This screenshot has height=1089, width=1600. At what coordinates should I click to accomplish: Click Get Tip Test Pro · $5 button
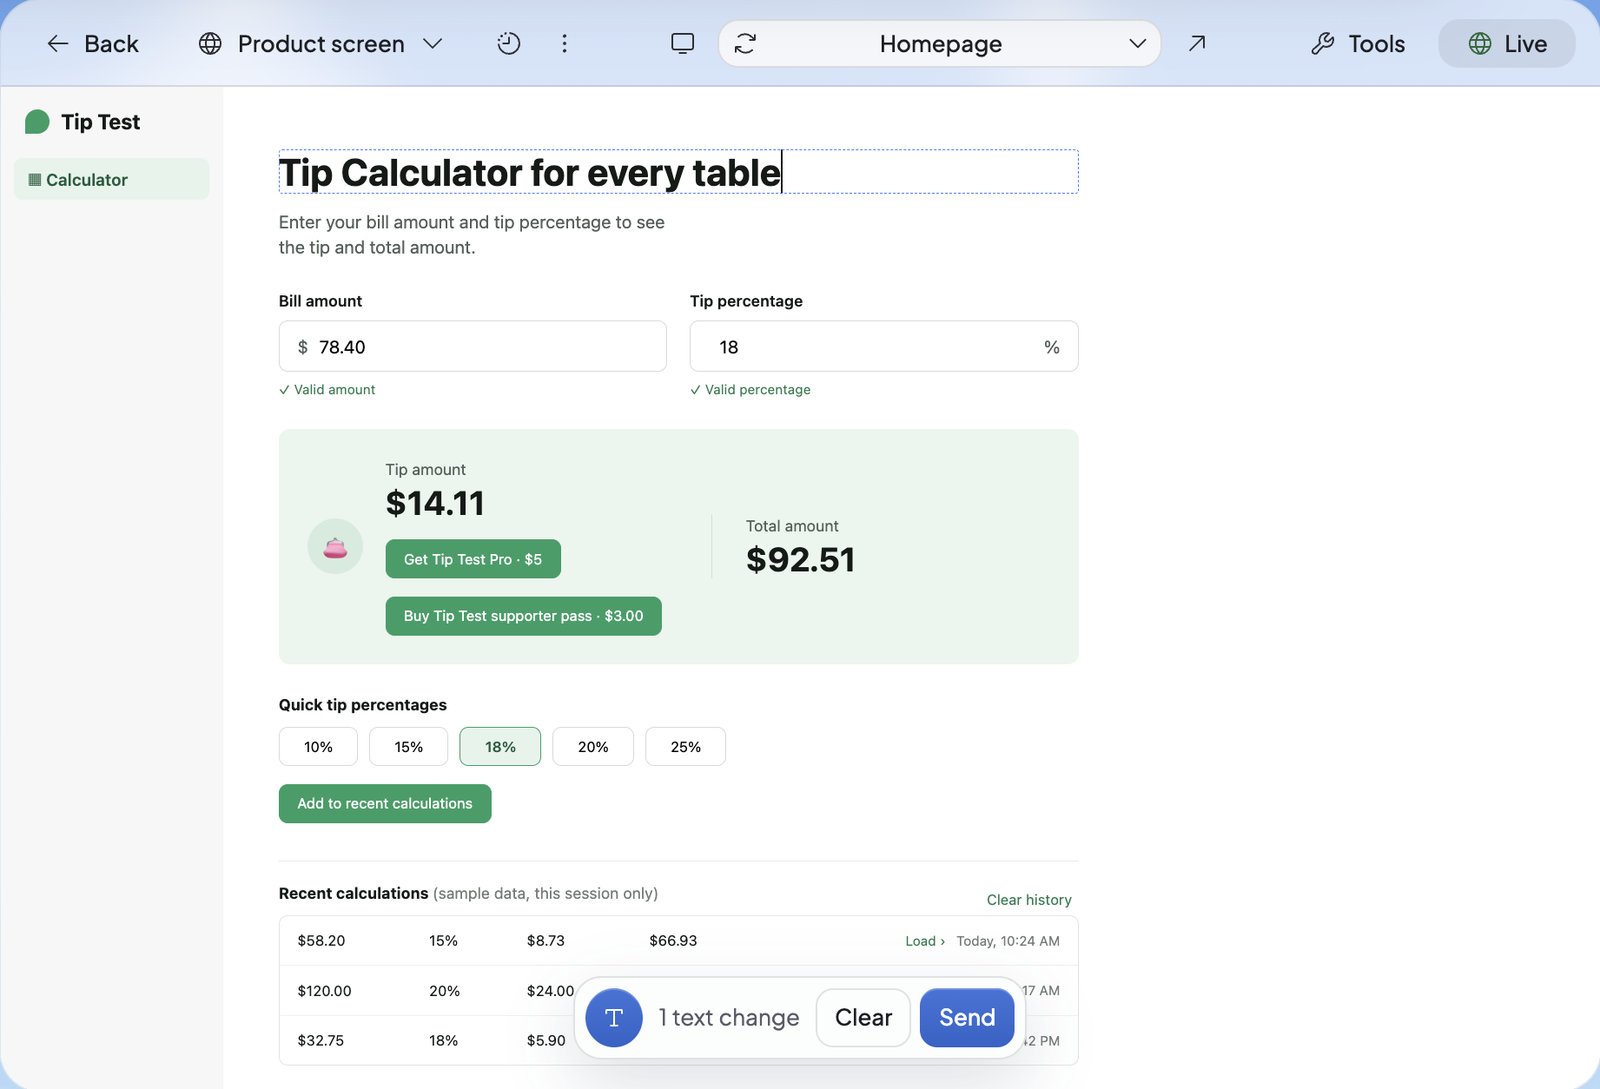click(x=473, y=560)
